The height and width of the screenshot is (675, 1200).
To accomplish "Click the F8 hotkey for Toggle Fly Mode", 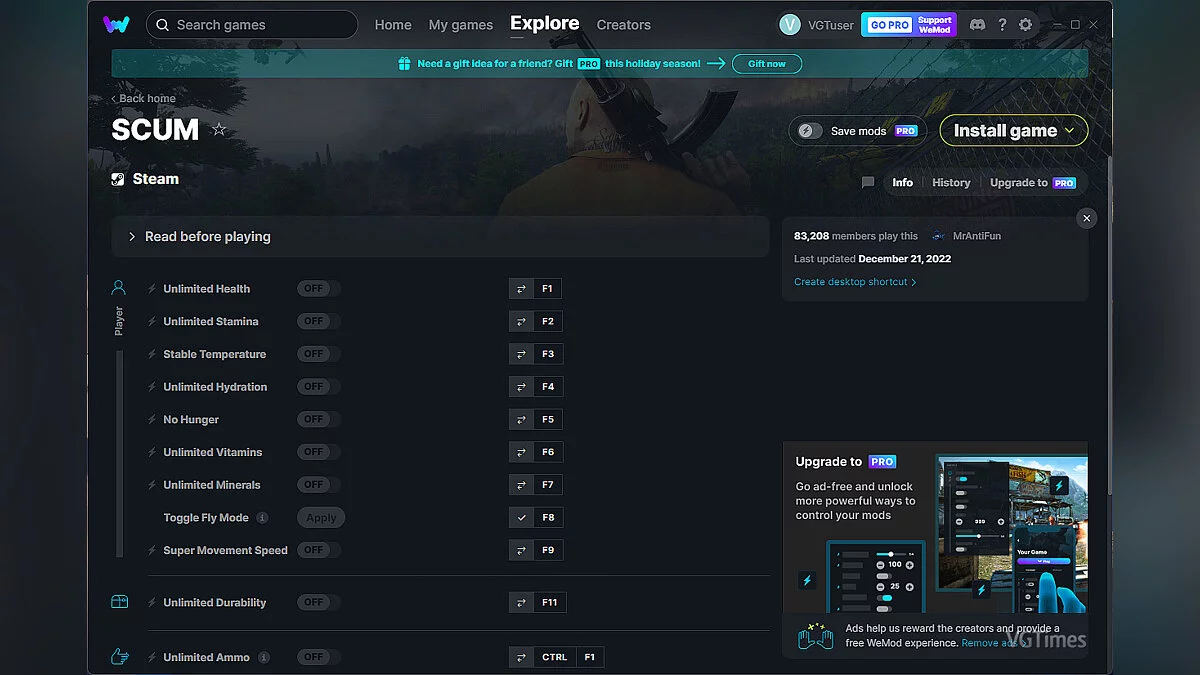I will [548, 518].
